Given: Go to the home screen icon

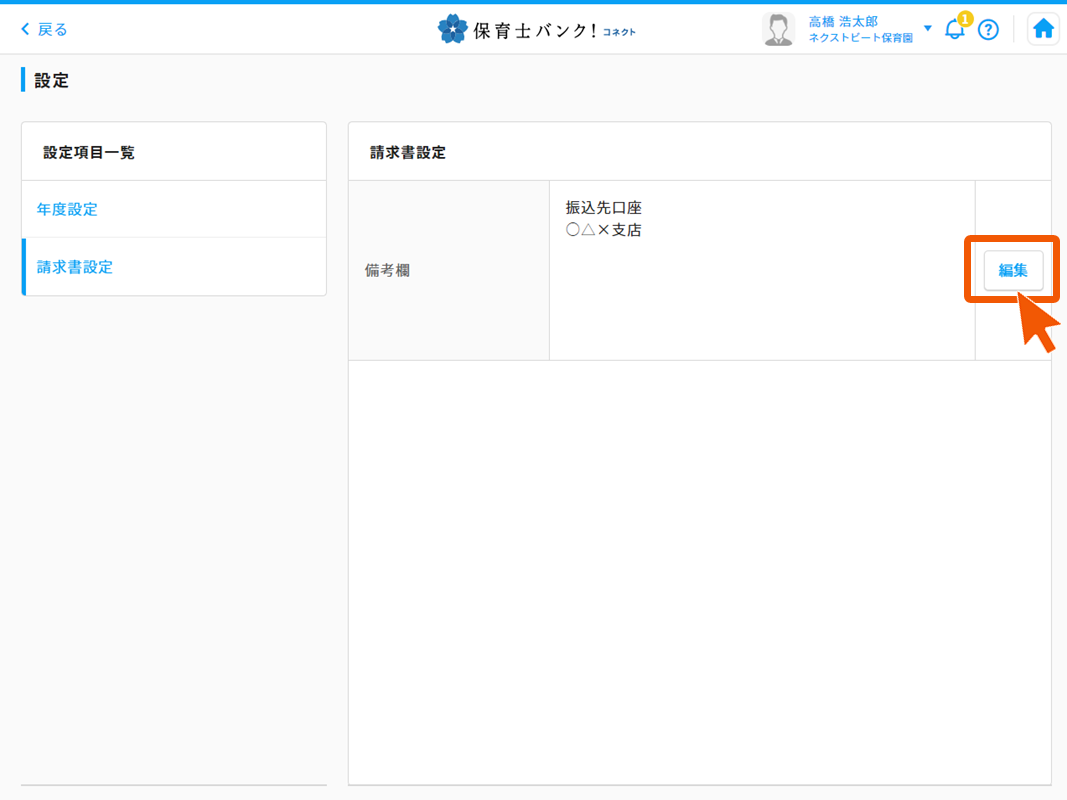Looking at the screenshot, I should [1043, 28].
